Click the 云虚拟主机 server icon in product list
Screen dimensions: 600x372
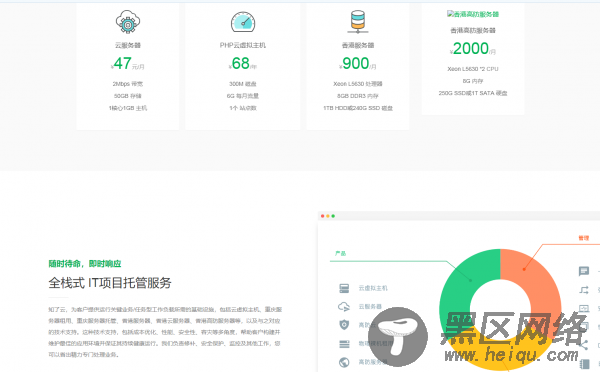click(x=344, y=288)
